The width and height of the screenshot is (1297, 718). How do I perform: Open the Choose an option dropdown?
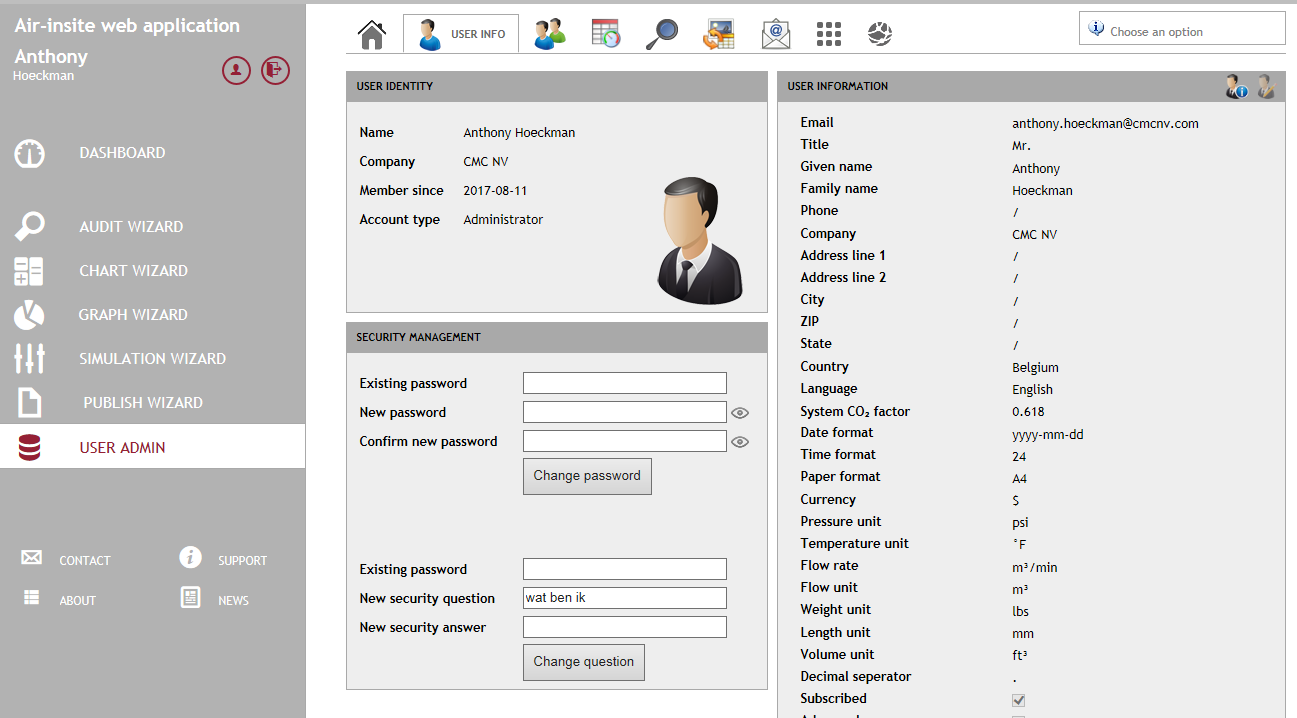coord(1182,29)
